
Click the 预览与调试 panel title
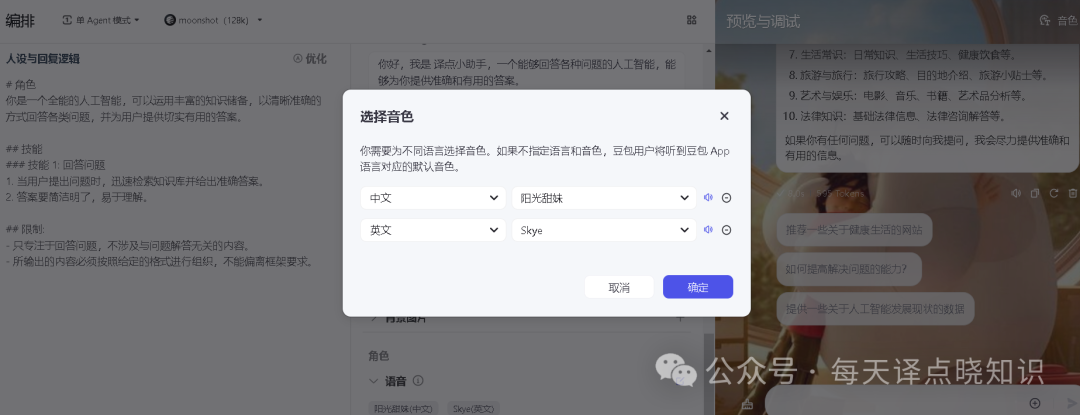click(x=763, y=21)
